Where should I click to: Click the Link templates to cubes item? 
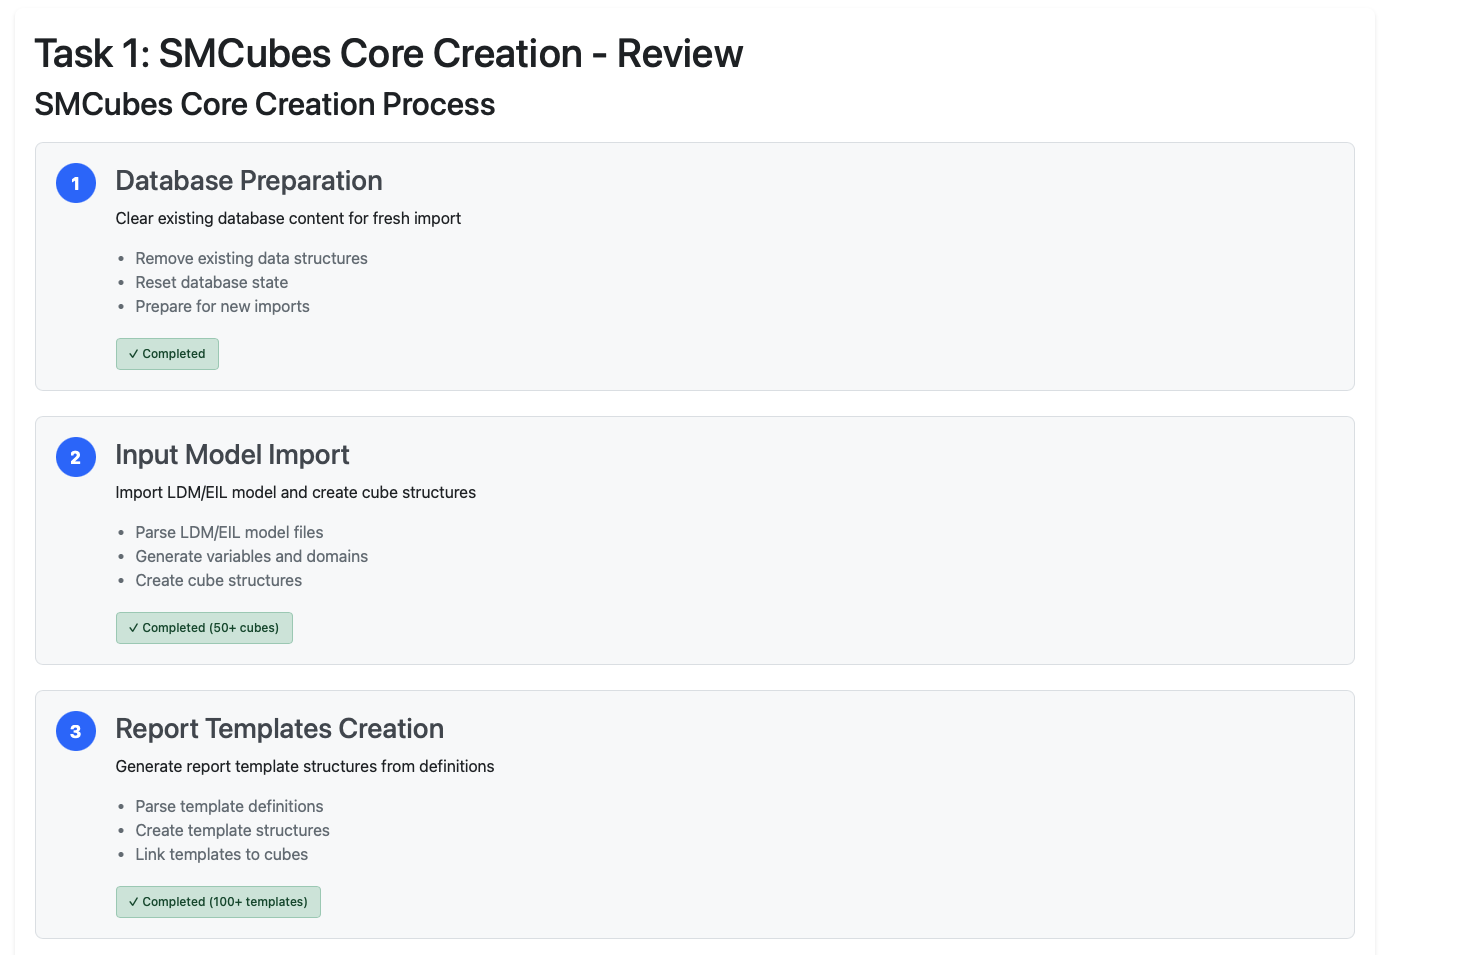(x=221, y=854)
